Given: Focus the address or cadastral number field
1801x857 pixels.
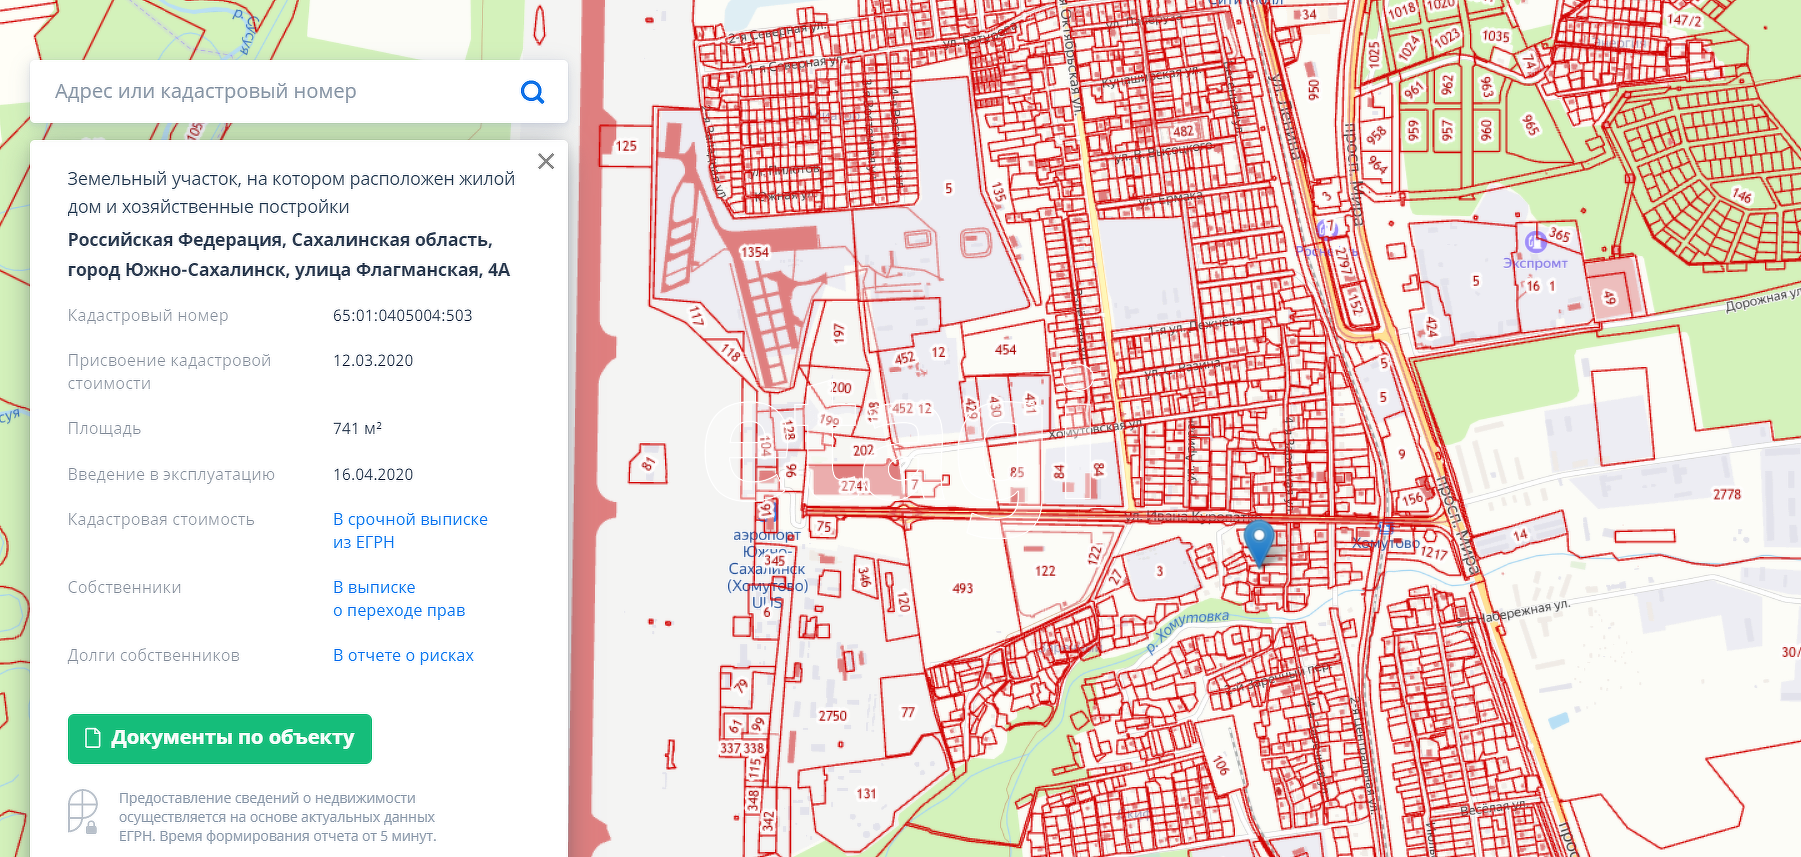Looking at the screenshot, I should click(280, 92).
